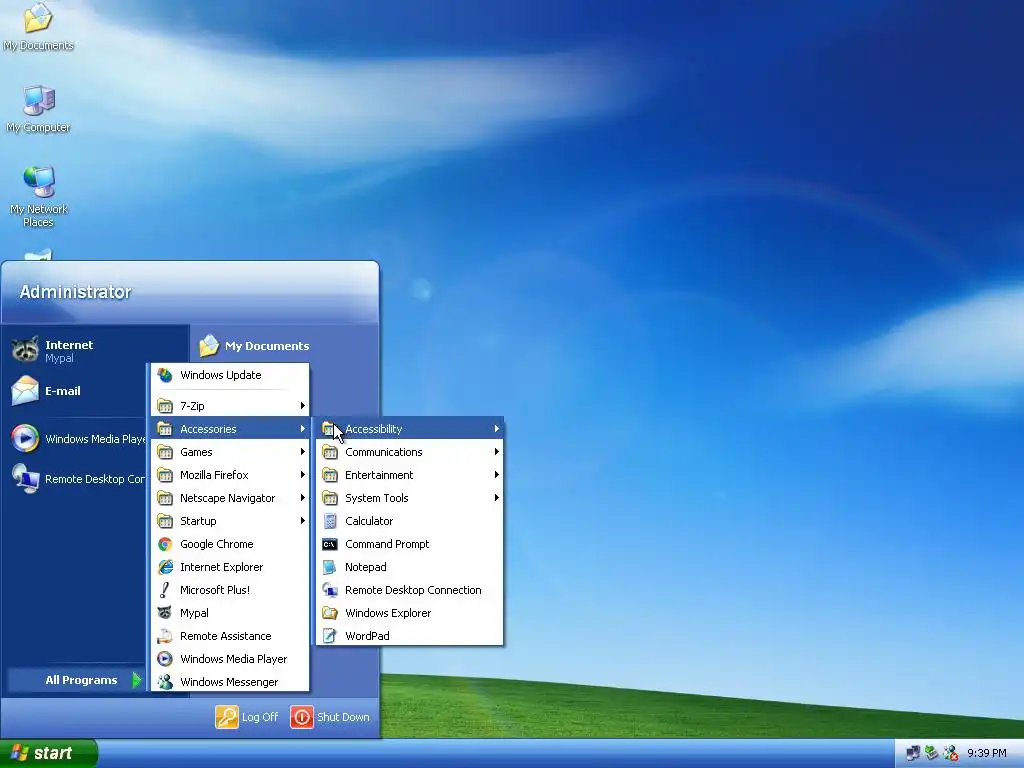Expand the Accessories submenu arrow

(302, 428)
